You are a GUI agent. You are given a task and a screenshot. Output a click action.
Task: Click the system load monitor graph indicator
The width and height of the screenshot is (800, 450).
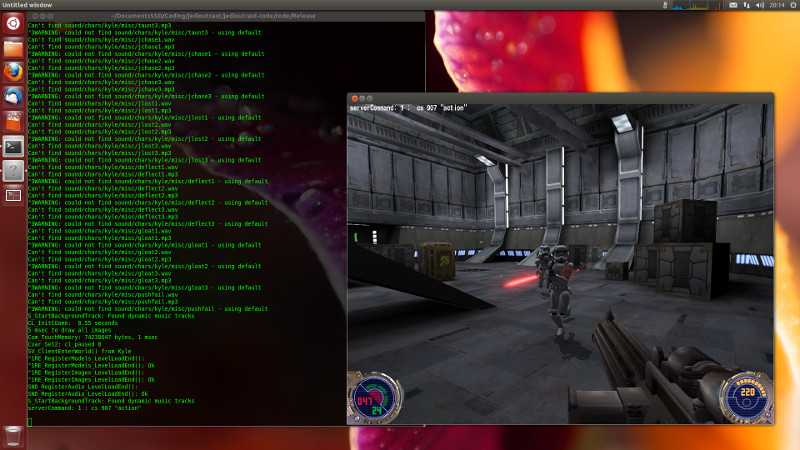pos(697,5)
